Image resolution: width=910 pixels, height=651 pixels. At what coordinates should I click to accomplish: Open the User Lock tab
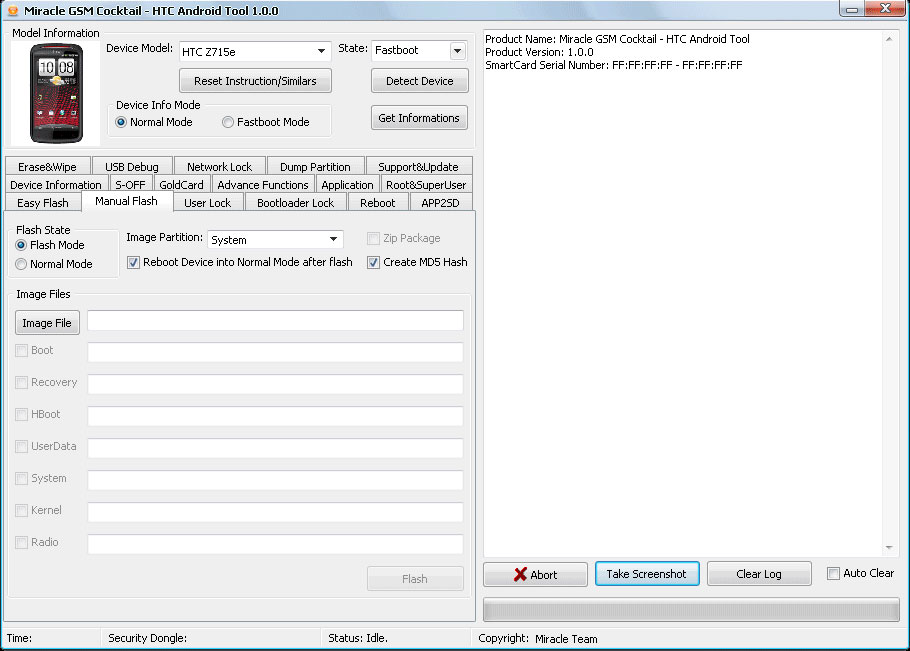[x=208, y=202]
